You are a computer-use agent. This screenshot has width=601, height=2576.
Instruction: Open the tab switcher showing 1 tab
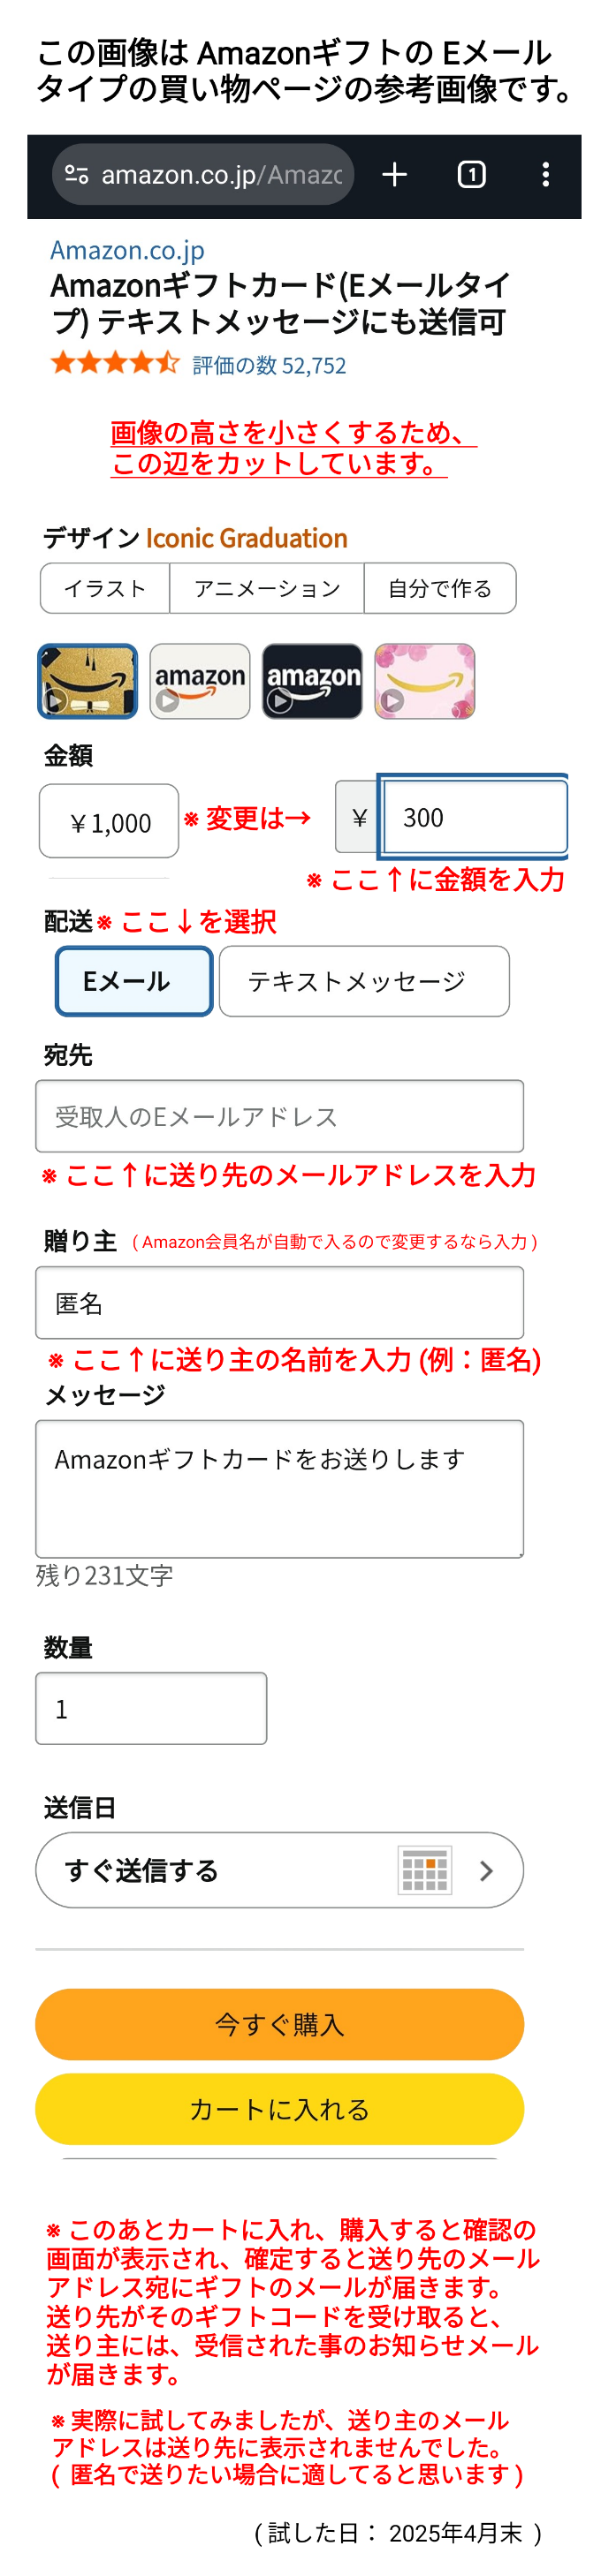(471, 175)
